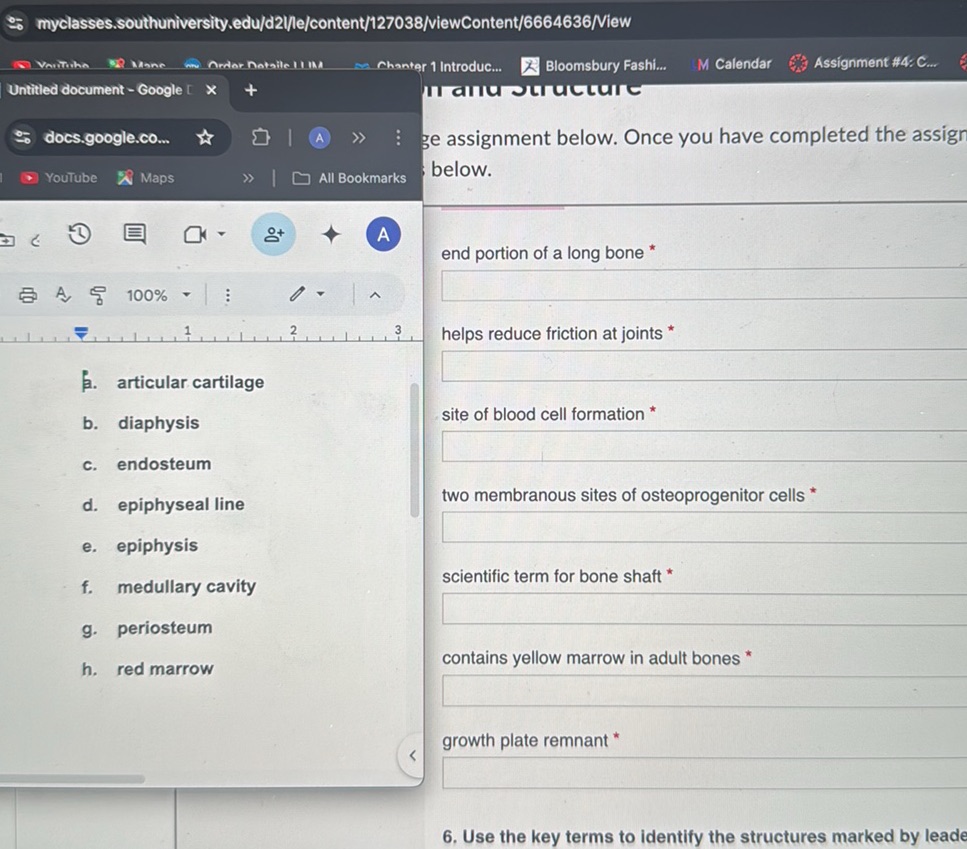The image size is (967, 849).
Task: Open a new browser tab
Action: click(x=251, y=90)
